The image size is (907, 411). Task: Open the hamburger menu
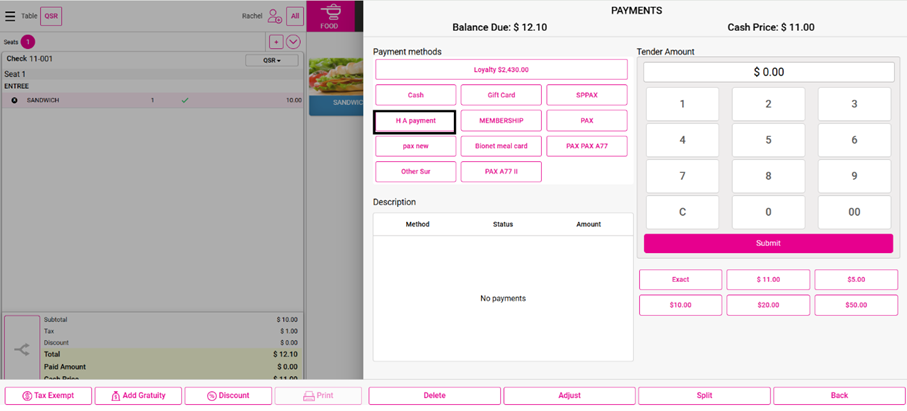point(10,16)
